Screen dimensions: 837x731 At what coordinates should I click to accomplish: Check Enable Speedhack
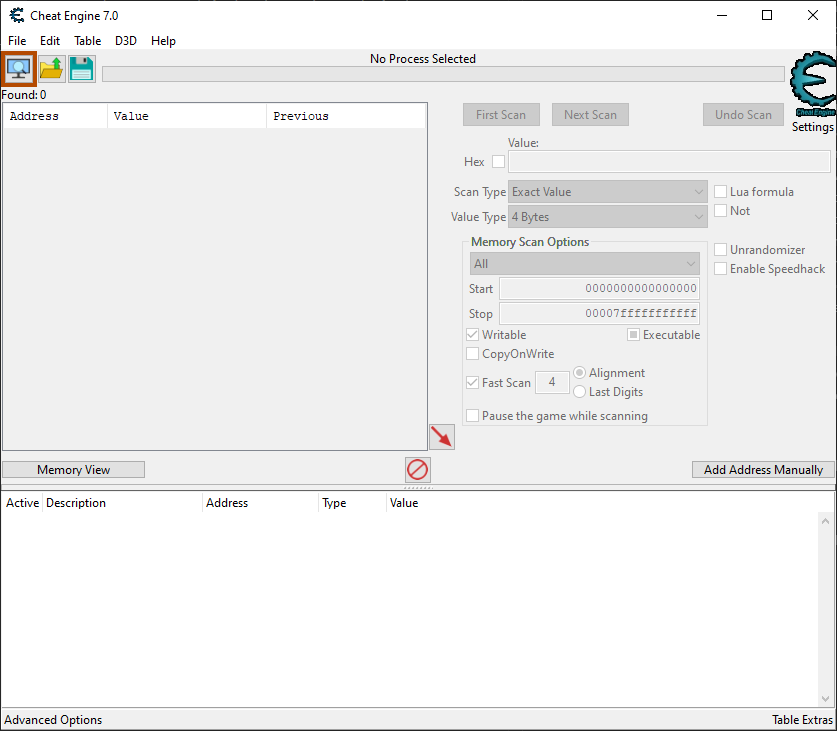tap(720, 269)
